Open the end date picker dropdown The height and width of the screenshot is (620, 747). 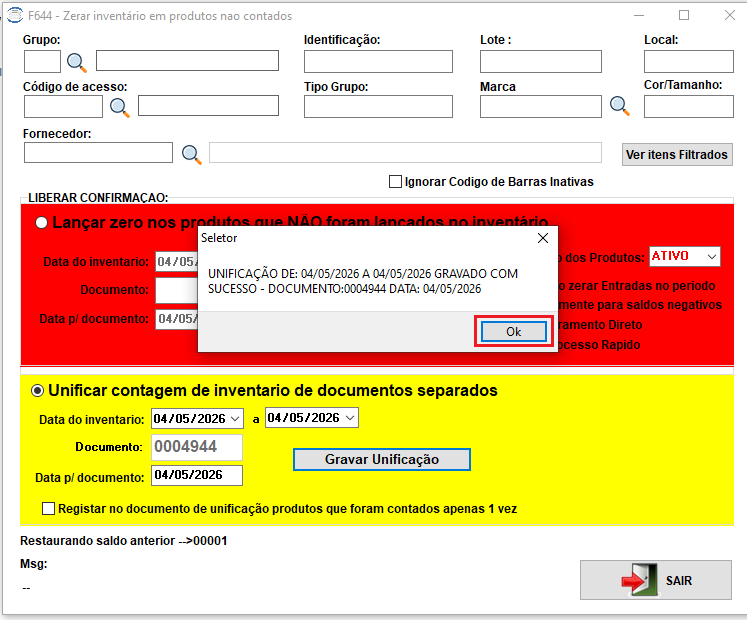coord(350,418)
